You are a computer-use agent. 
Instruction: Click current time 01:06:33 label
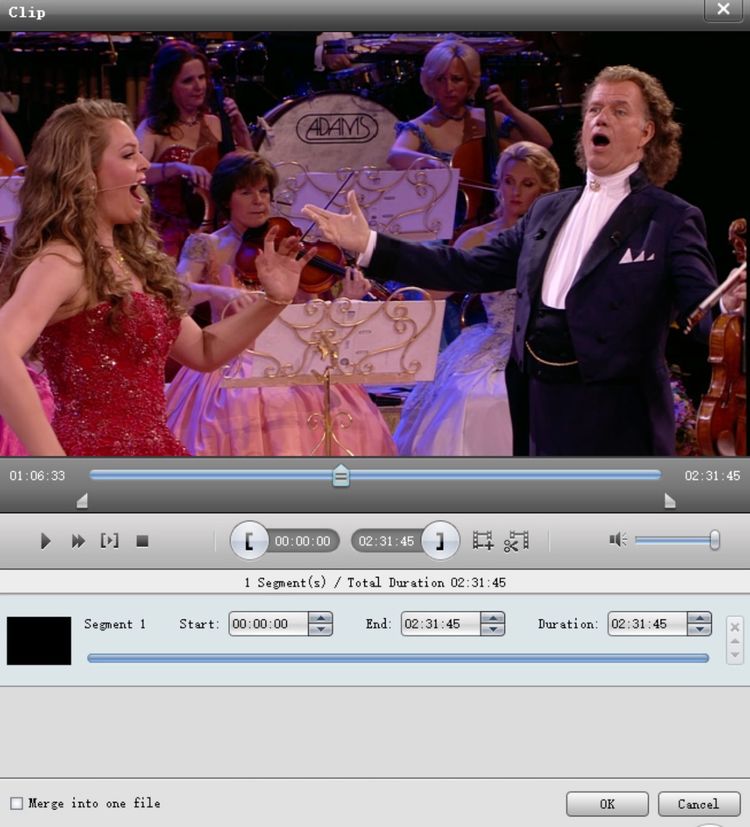pos(37,476)
